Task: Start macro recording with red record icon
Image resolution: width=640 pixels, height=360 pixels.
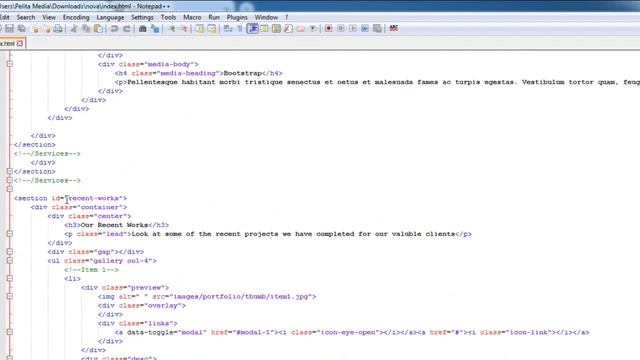Action: tap(329, 29)
